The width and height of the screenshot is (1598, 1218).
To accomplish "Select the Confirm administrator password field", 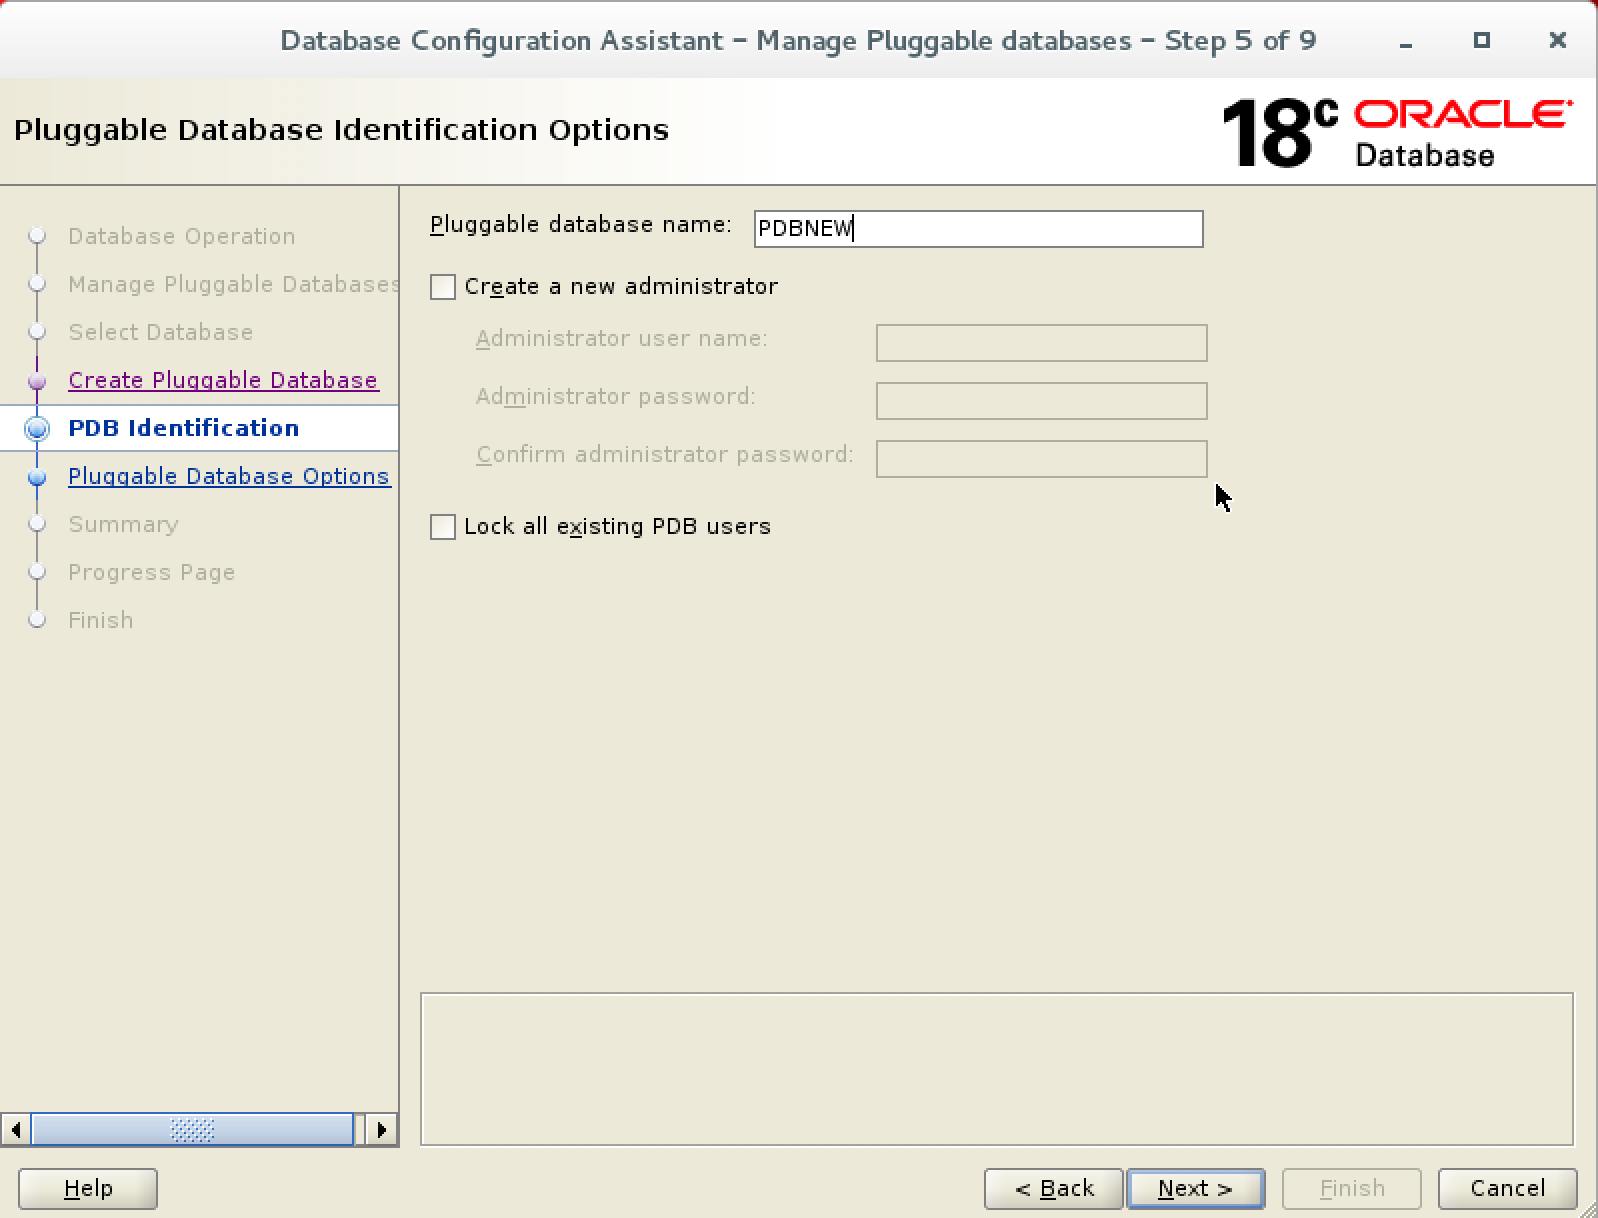I will tap(1041, 459).
